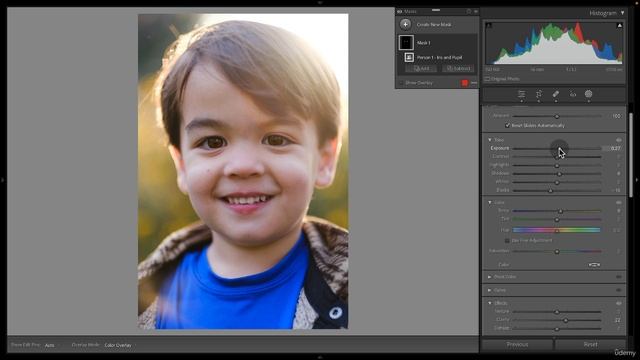Viewport: 640px width, 360px height.
Task: Expand the Curve section
Action: (x=490, y=290)
